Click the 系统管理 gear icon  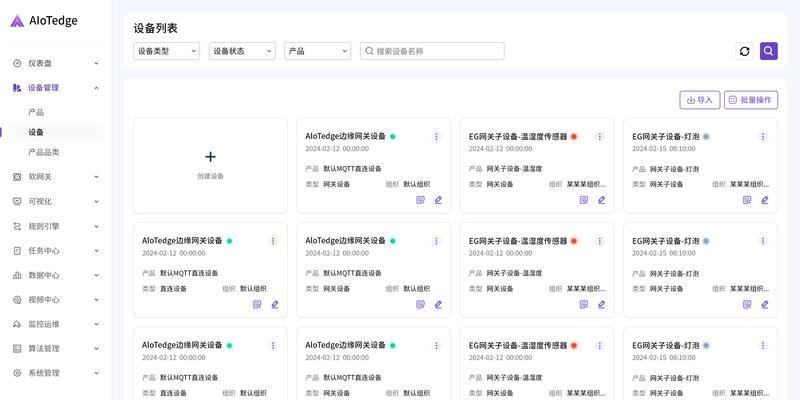pyautogui.click(x=17, y=373)
